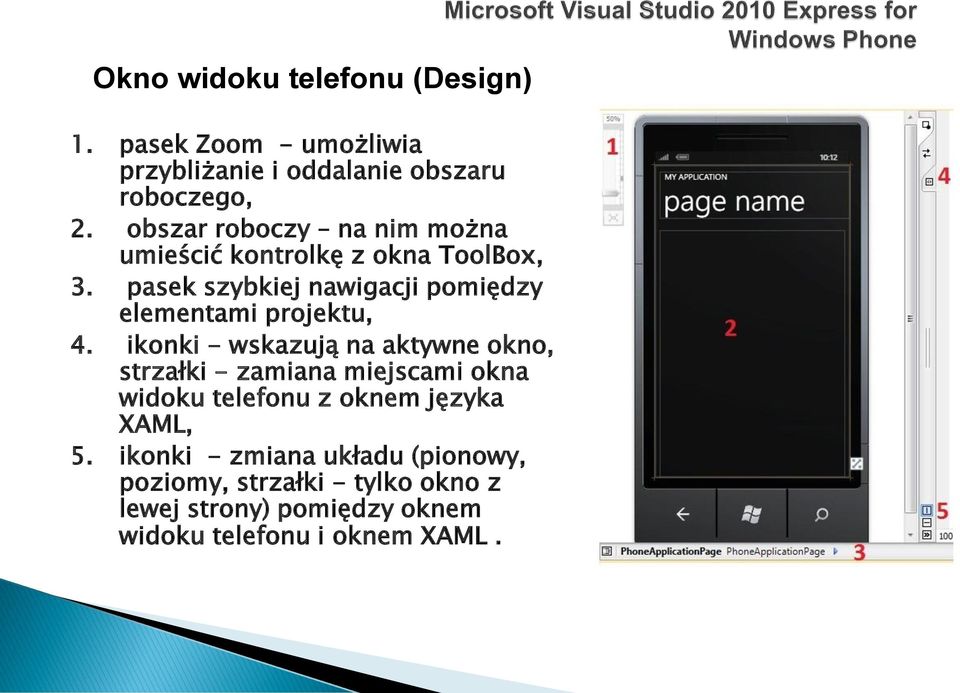Collapse pane with double-arrow icon

coord(926,535)
